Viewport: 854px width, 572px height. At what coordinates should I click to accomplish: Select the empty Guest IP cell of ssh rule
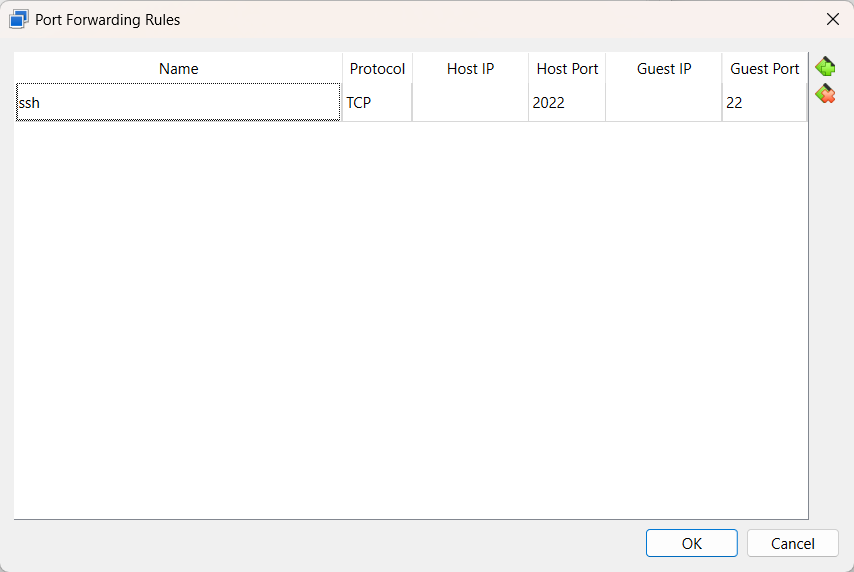[663, 102]
